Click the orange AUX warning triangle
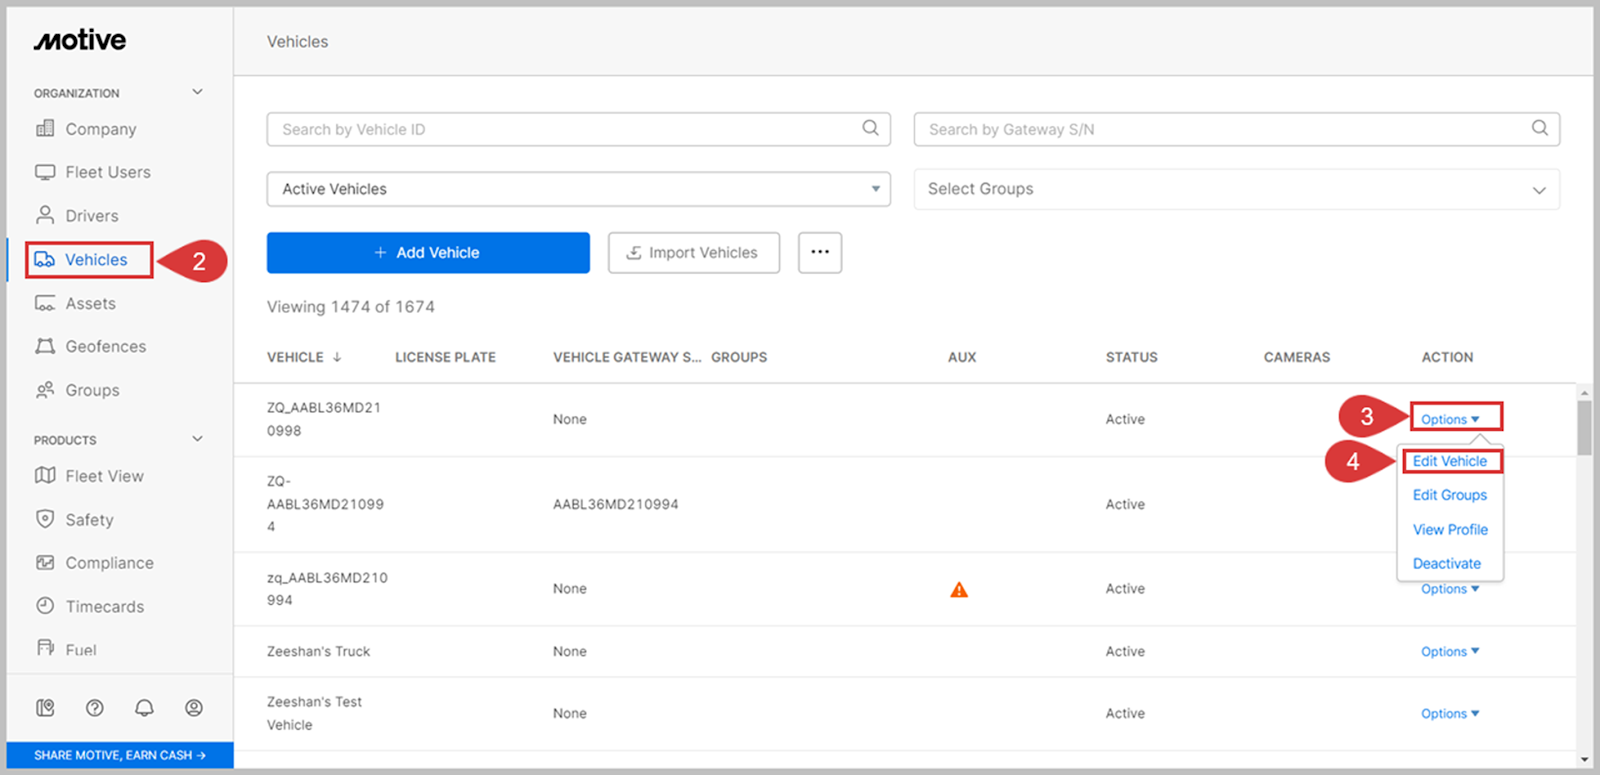The width and height of the screenshot is (1600, 775). point(959,589)
